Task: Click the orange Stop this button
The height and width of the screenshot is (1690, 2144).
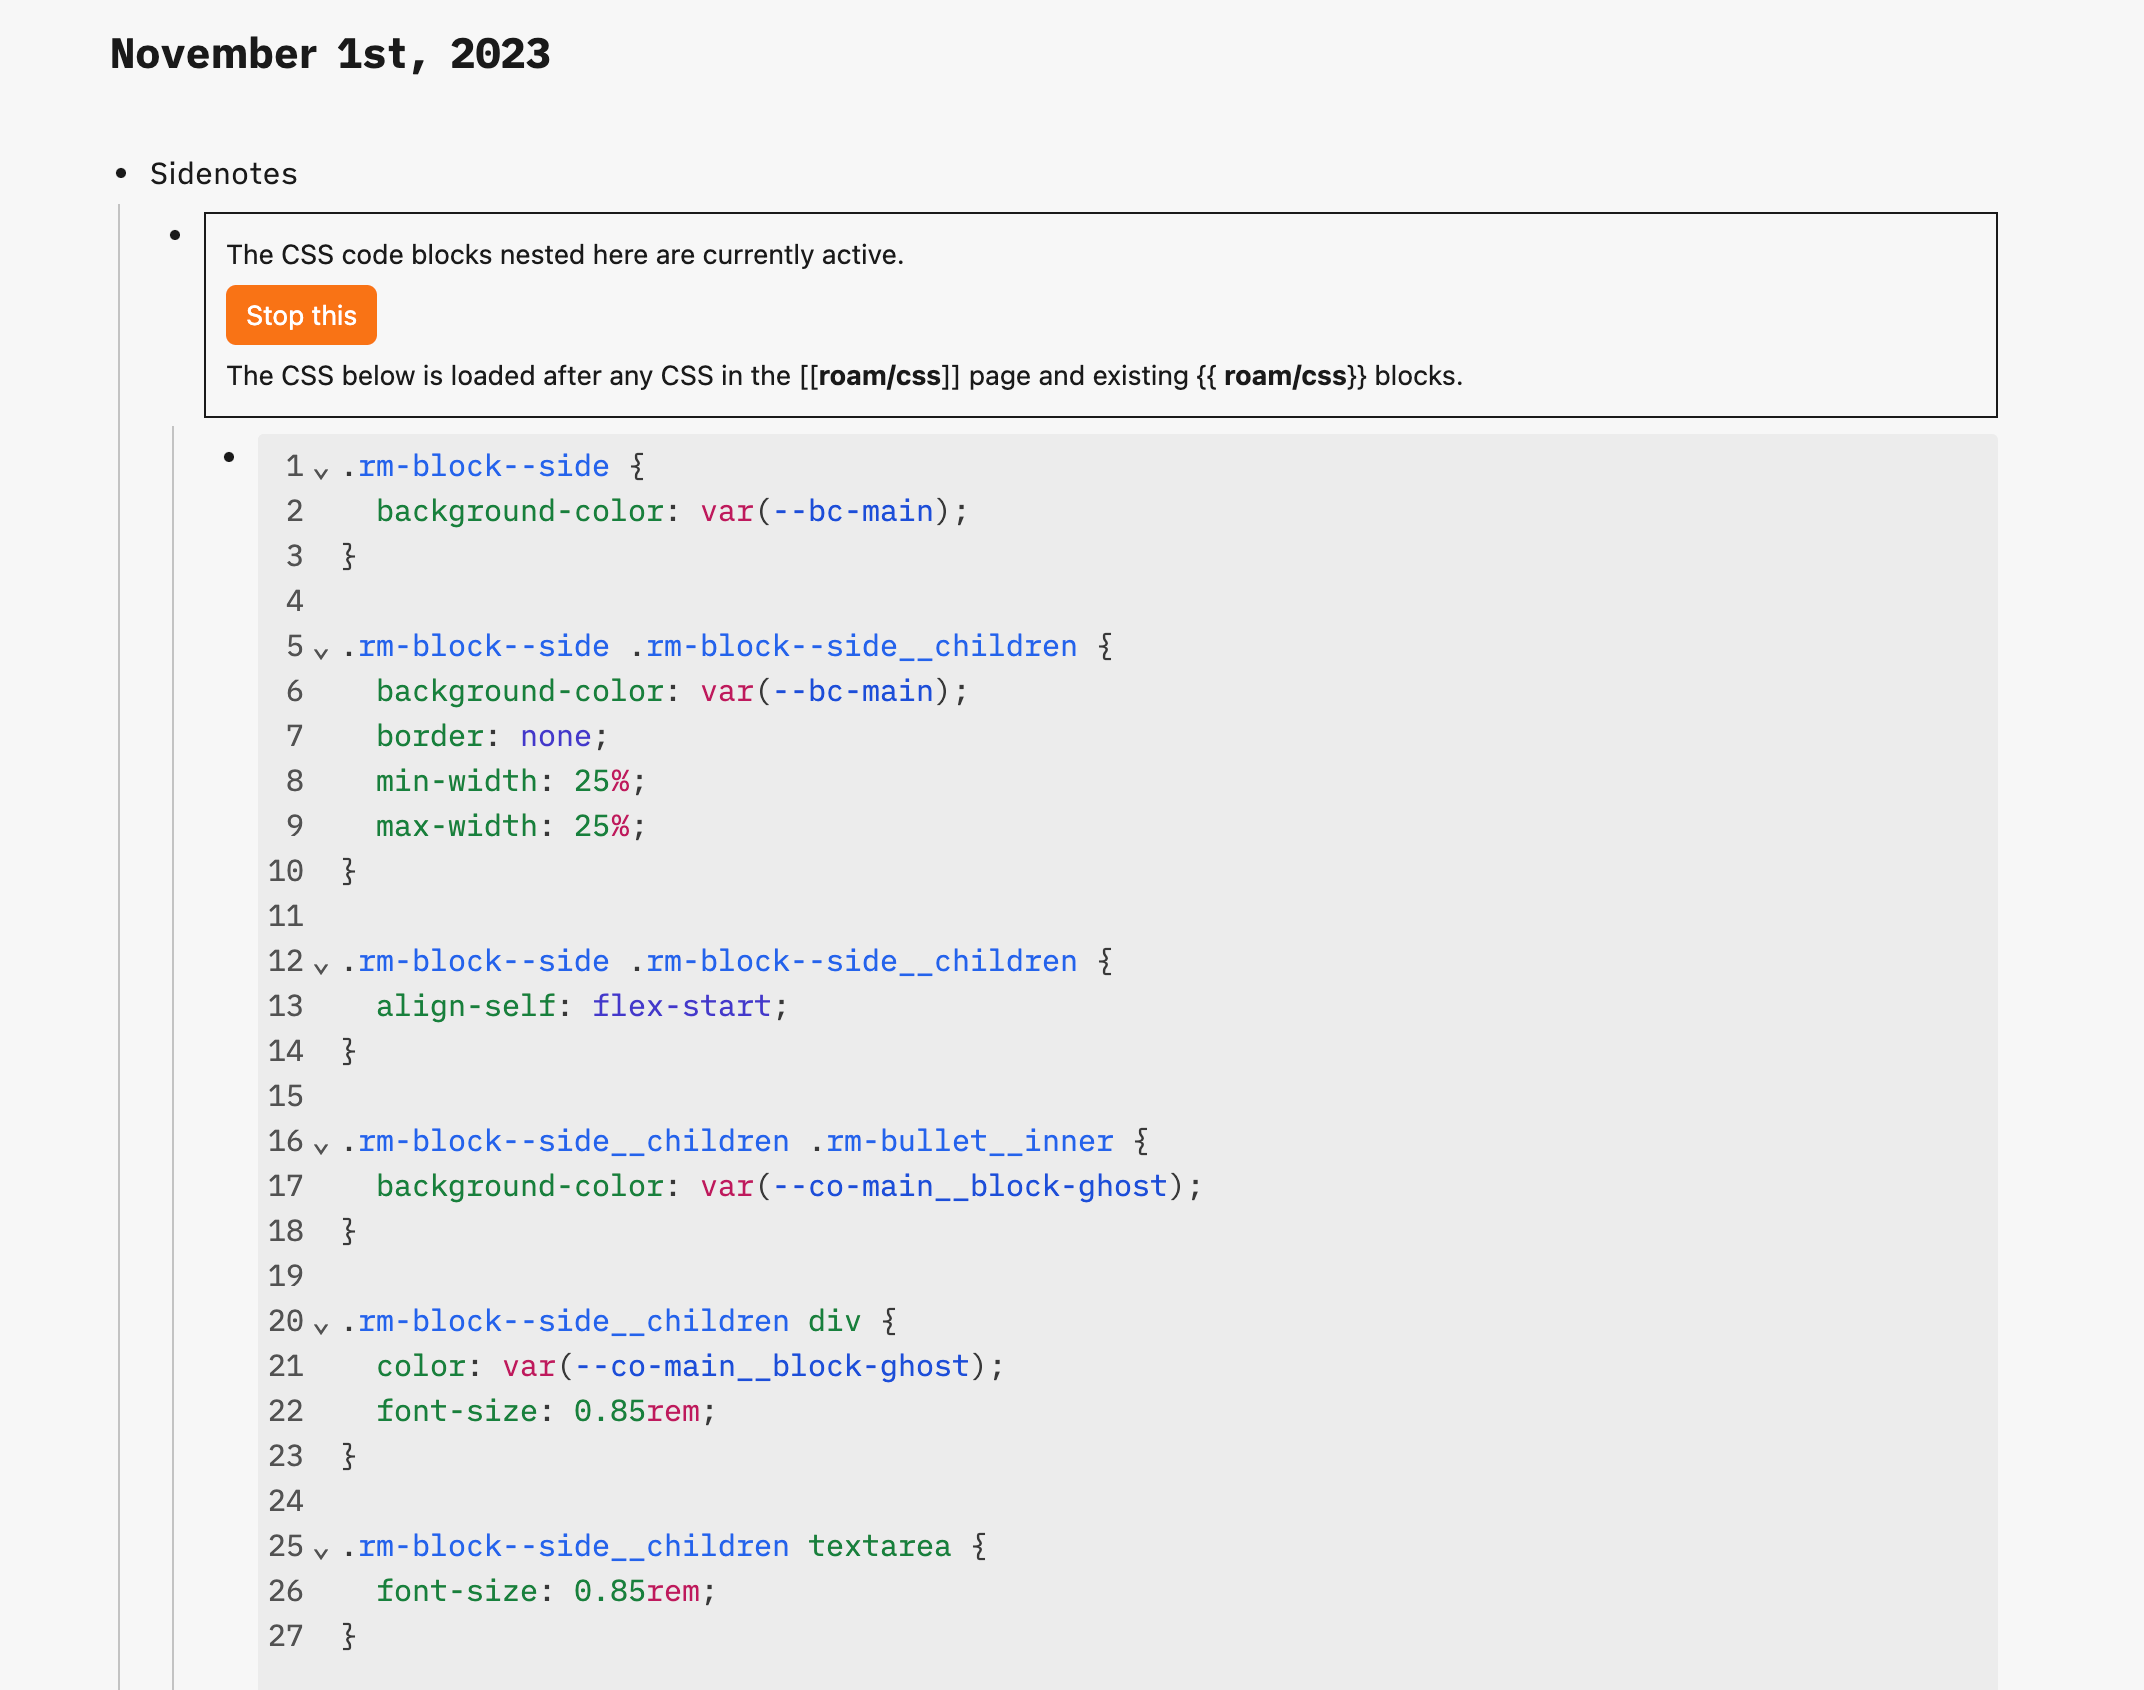Action: (x=301, y=316)
